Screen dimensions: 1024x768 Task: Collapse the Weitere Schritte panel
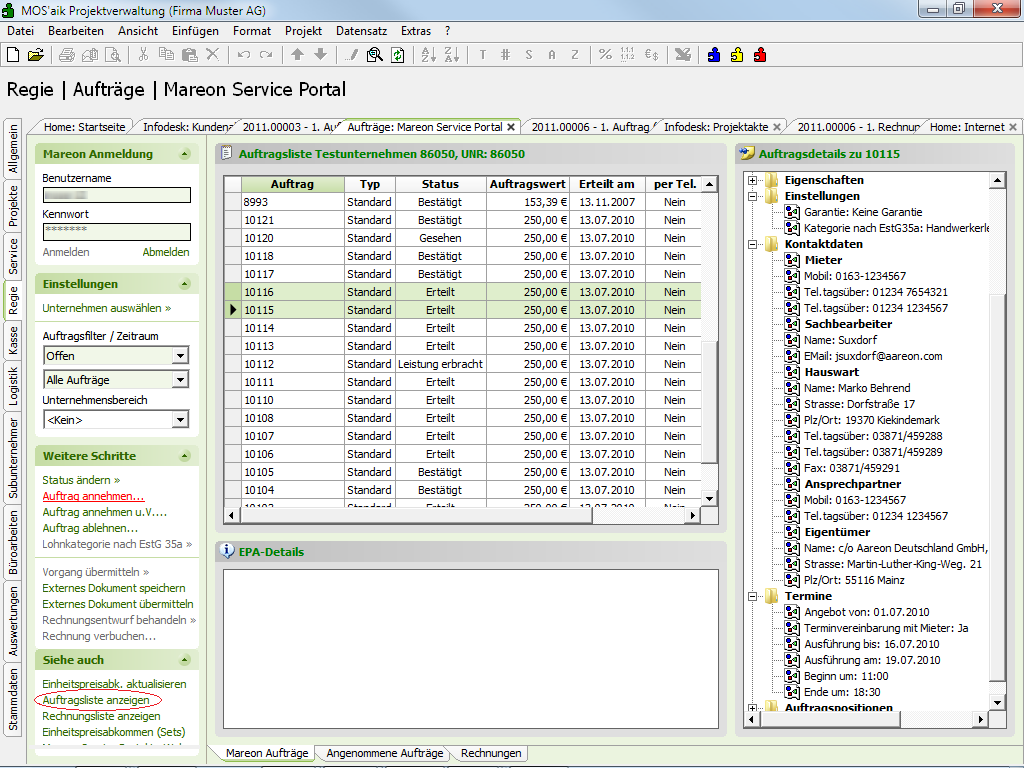[x=185, y=456]
